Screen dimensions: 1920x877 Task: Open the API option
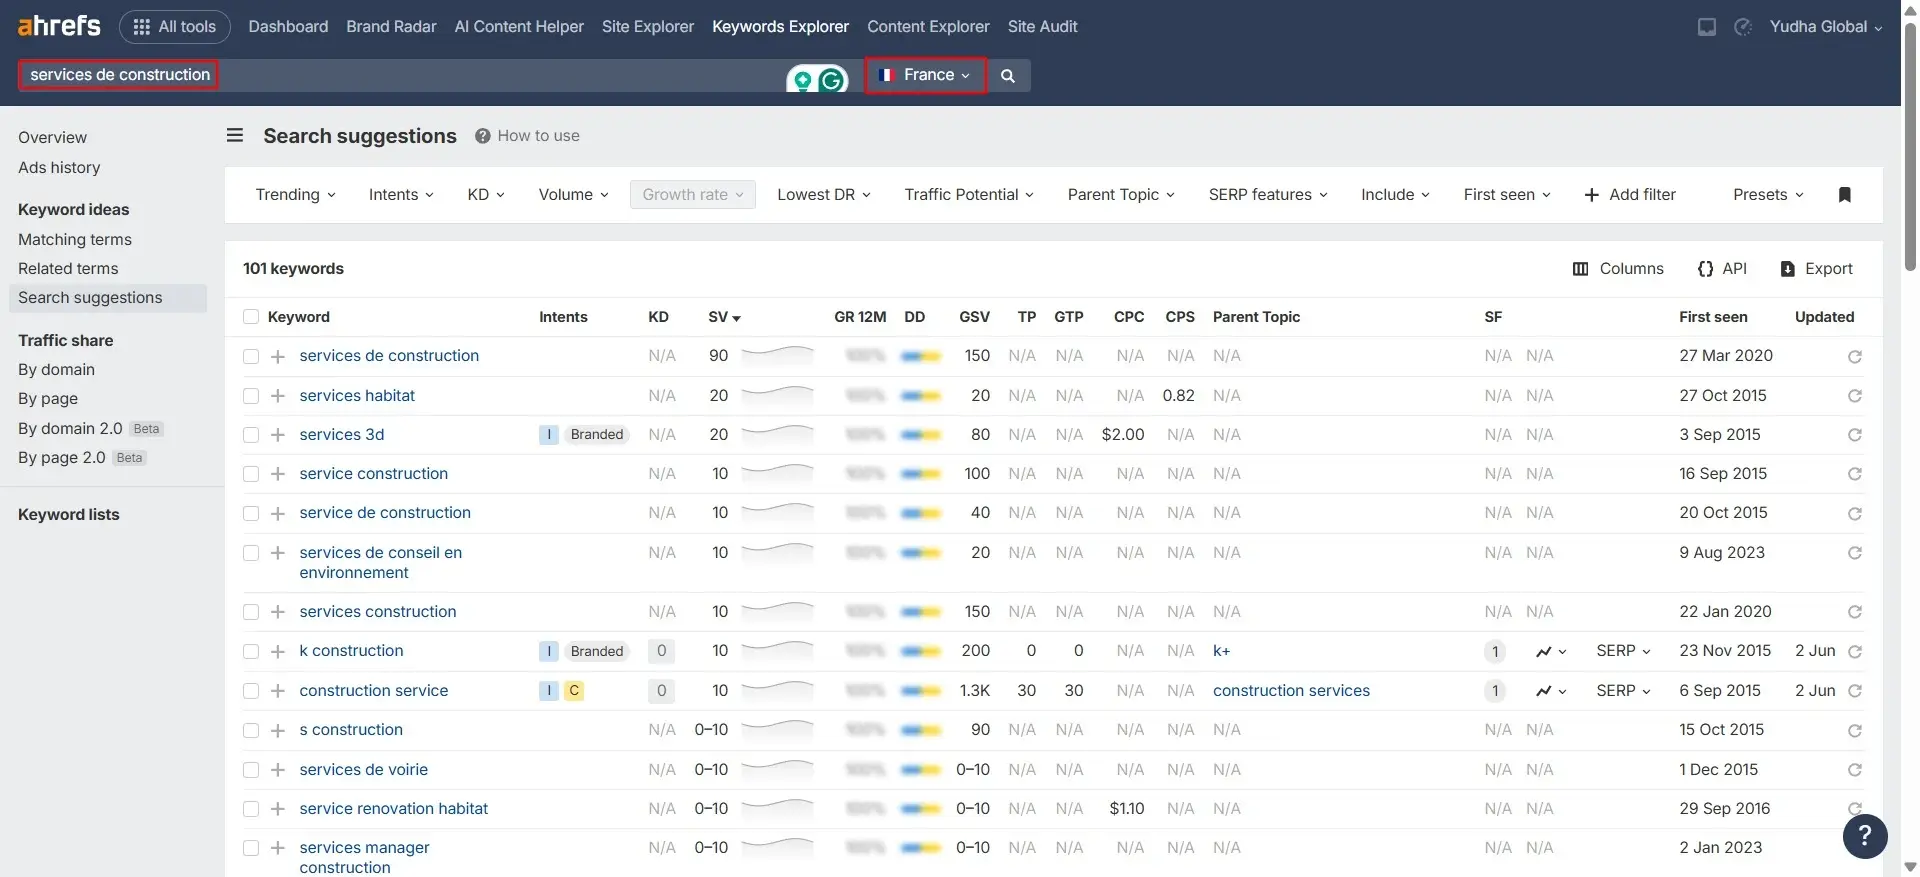(x=1722, y=269)
